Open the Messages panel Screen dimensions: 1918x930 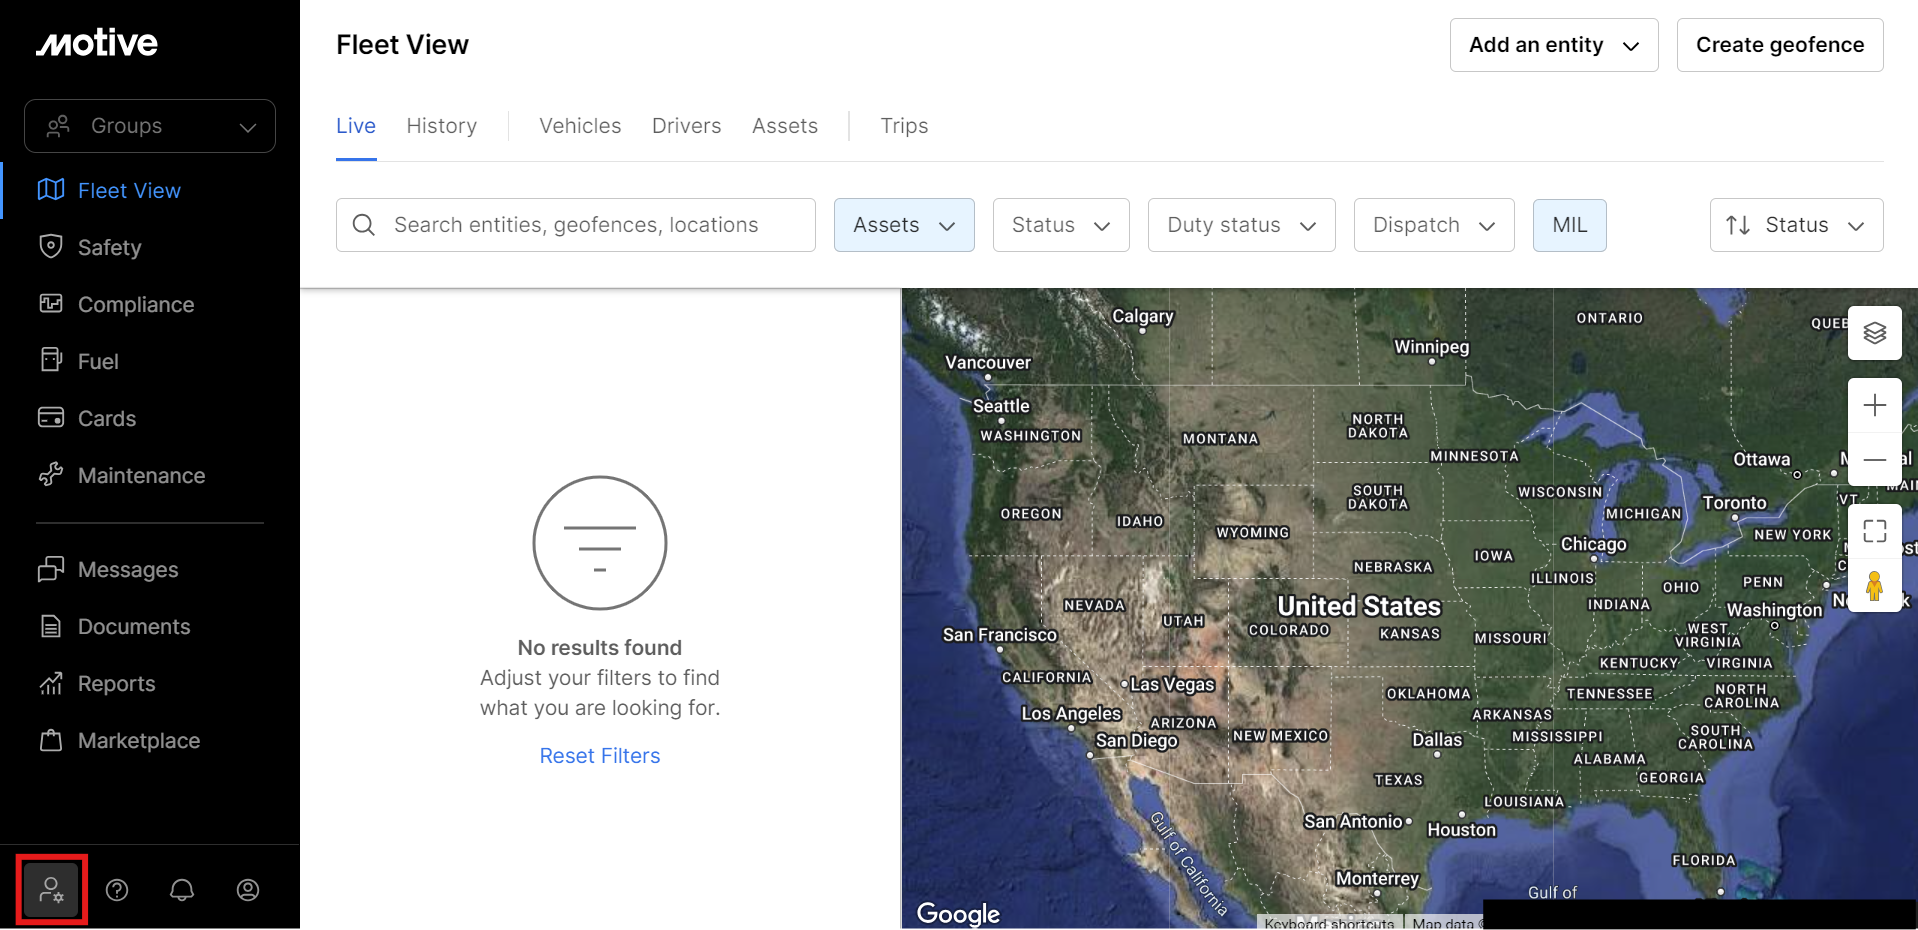tap(128, 569)
